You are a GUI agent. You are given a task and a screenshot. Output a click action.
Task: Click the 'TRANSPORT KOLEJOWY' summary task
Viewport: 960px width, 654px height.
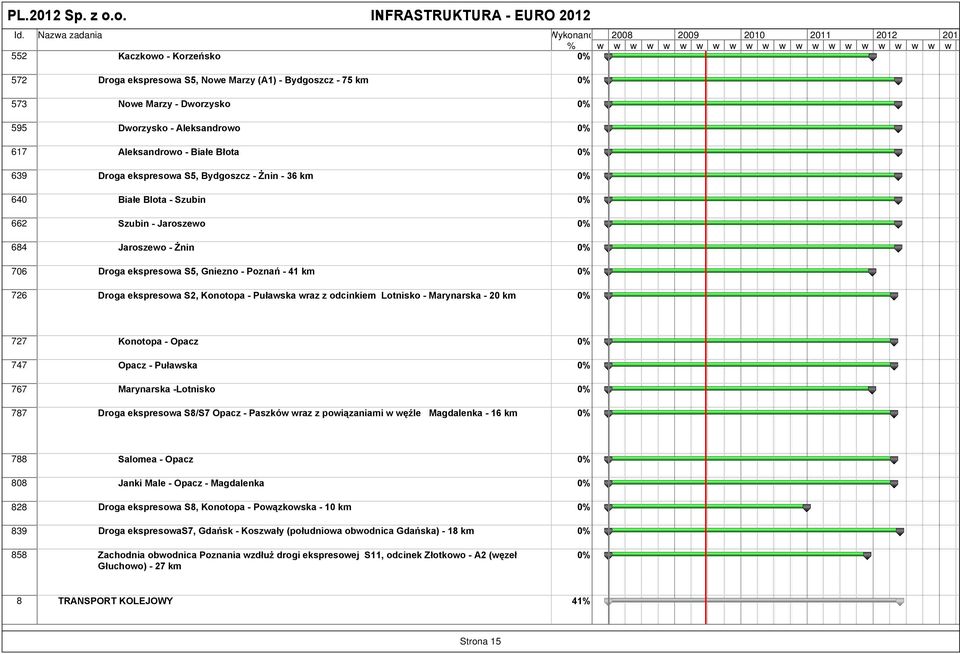115,601
